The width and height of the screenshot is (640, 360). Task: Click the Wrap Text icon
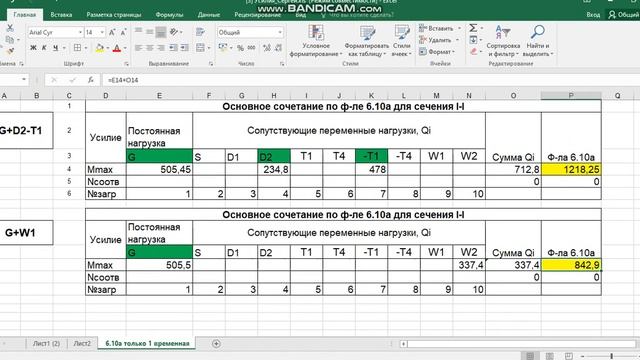pyautogui.click(x=200, y=31)
